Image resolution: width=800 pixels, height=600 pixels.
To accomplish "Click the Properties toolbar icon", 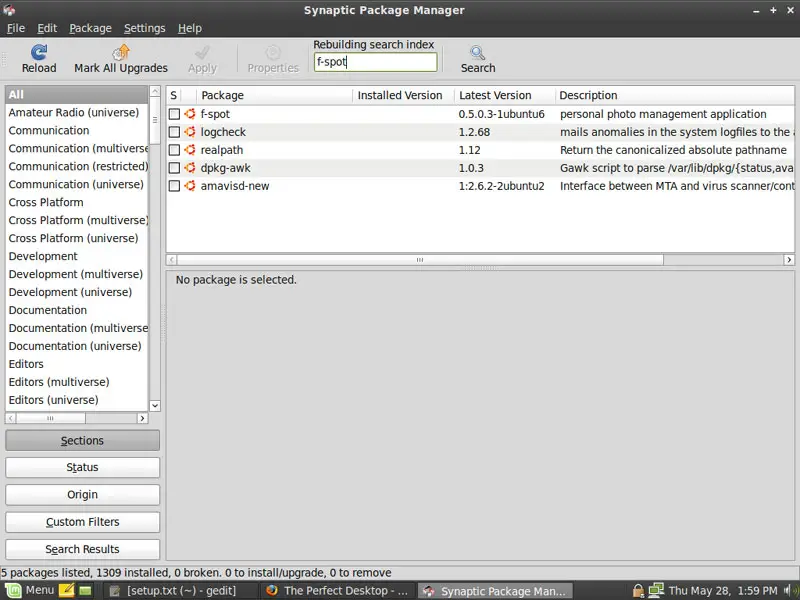I will 273,52.
